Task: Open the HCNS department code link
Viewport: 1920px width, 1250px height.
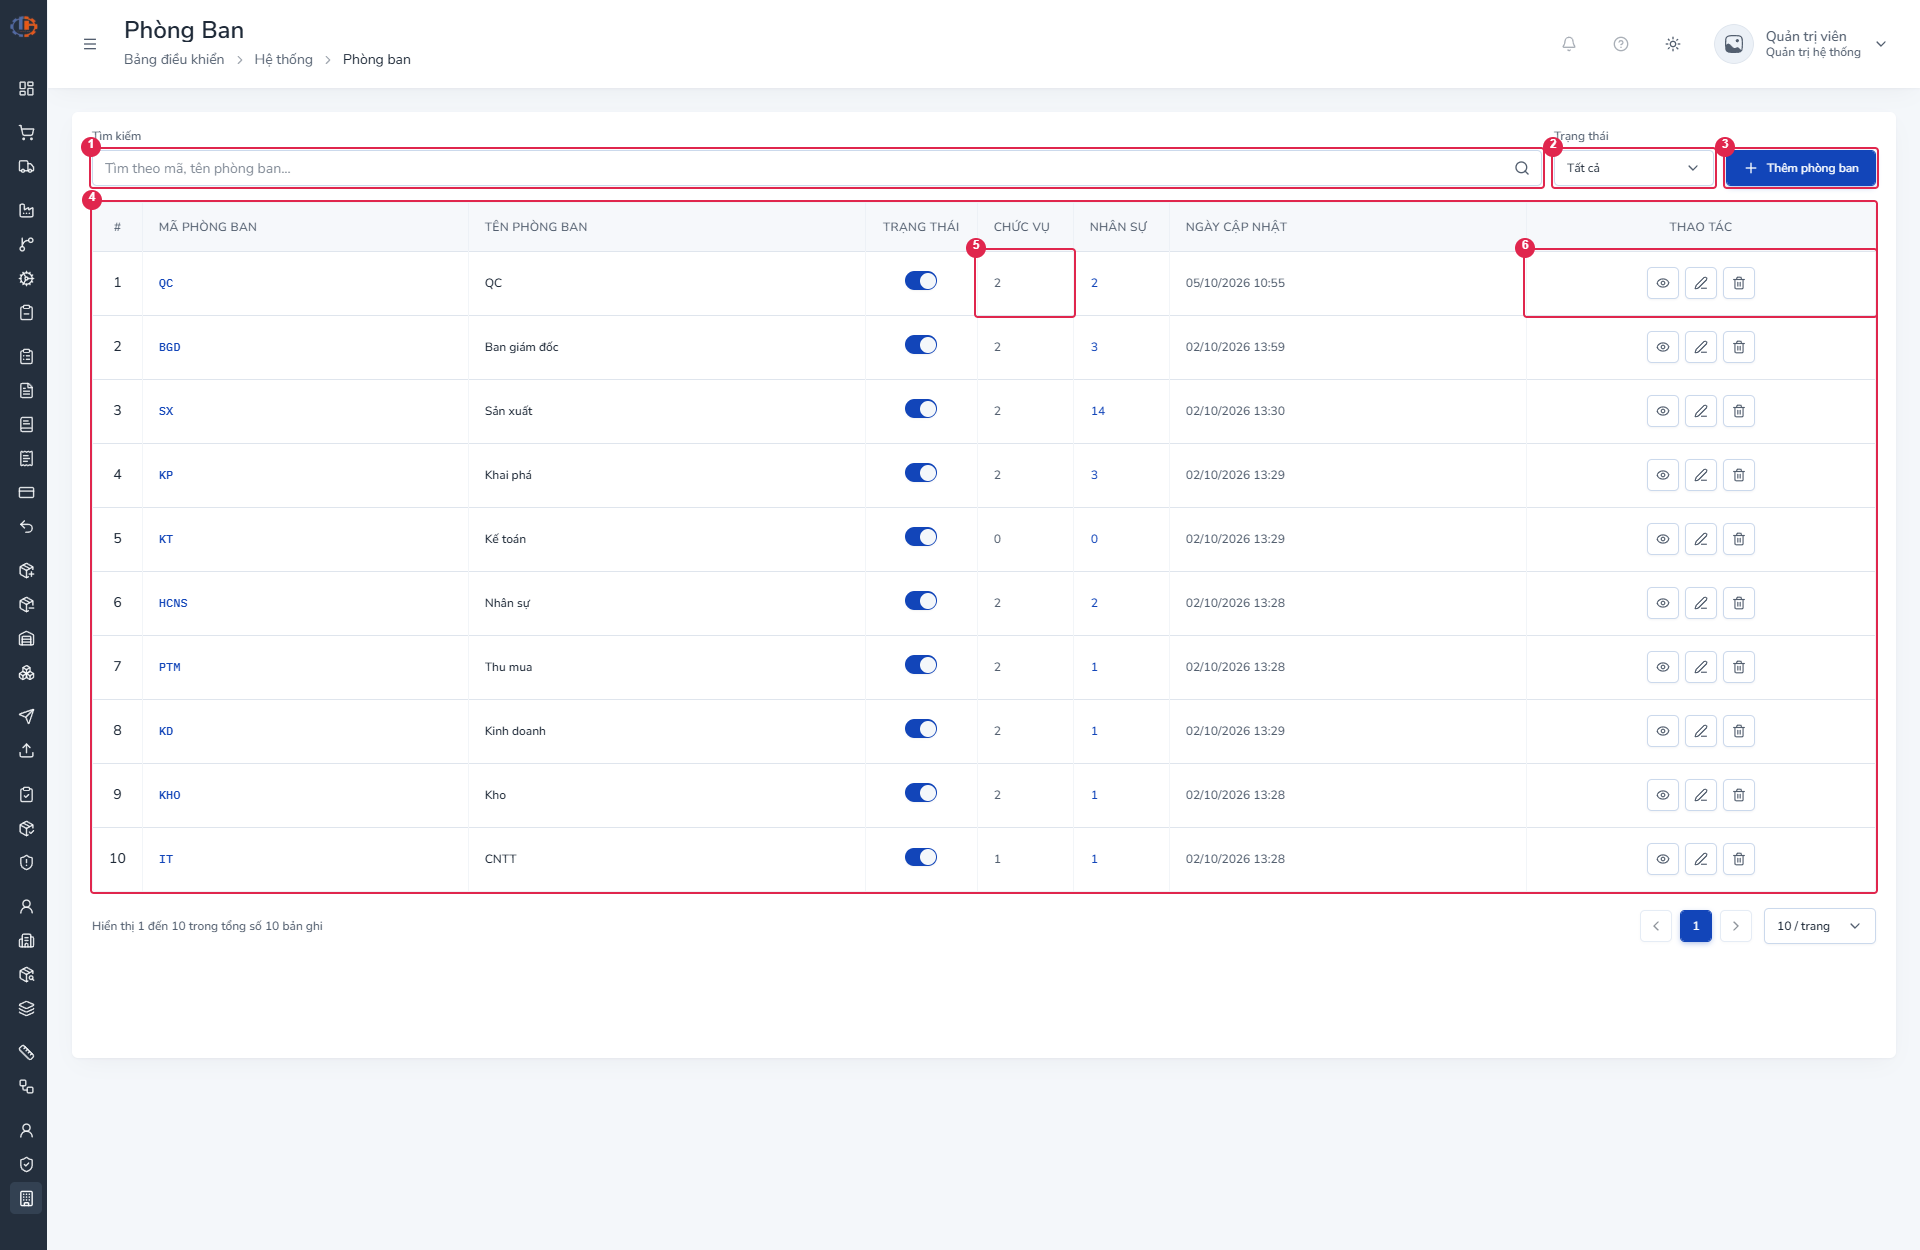Action: (173, 603)
